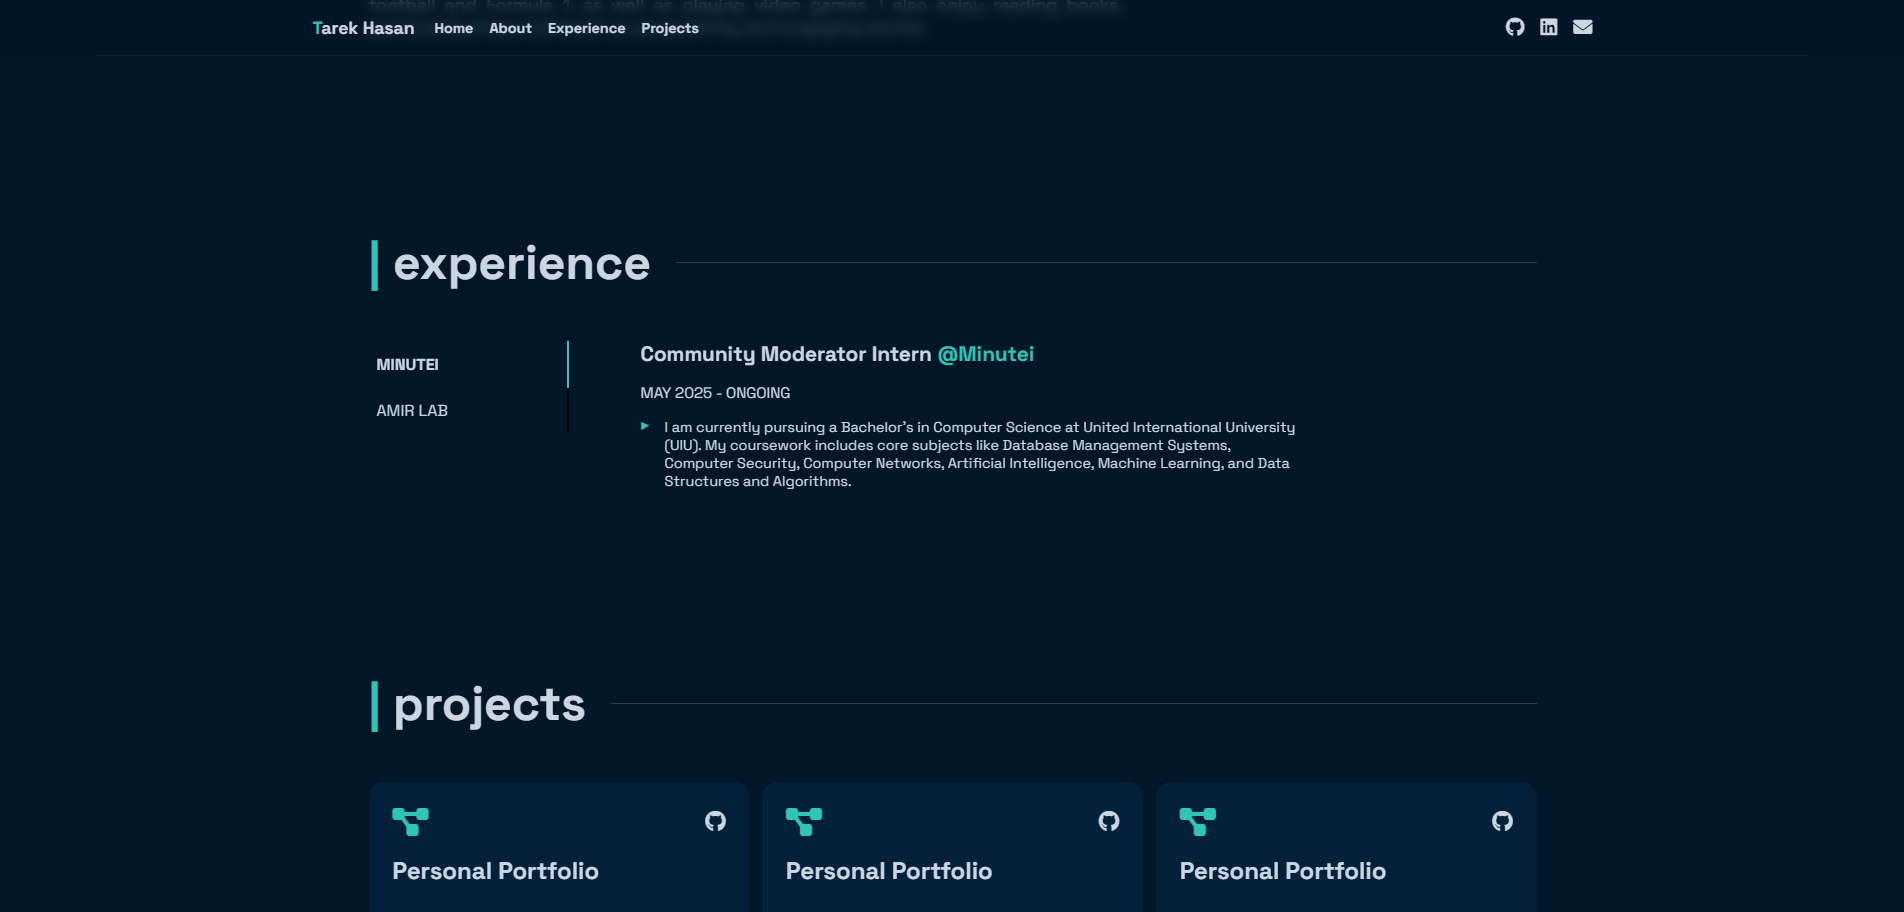
Task: Follow the @Minutei company link
Action: [x=985, y=354]
